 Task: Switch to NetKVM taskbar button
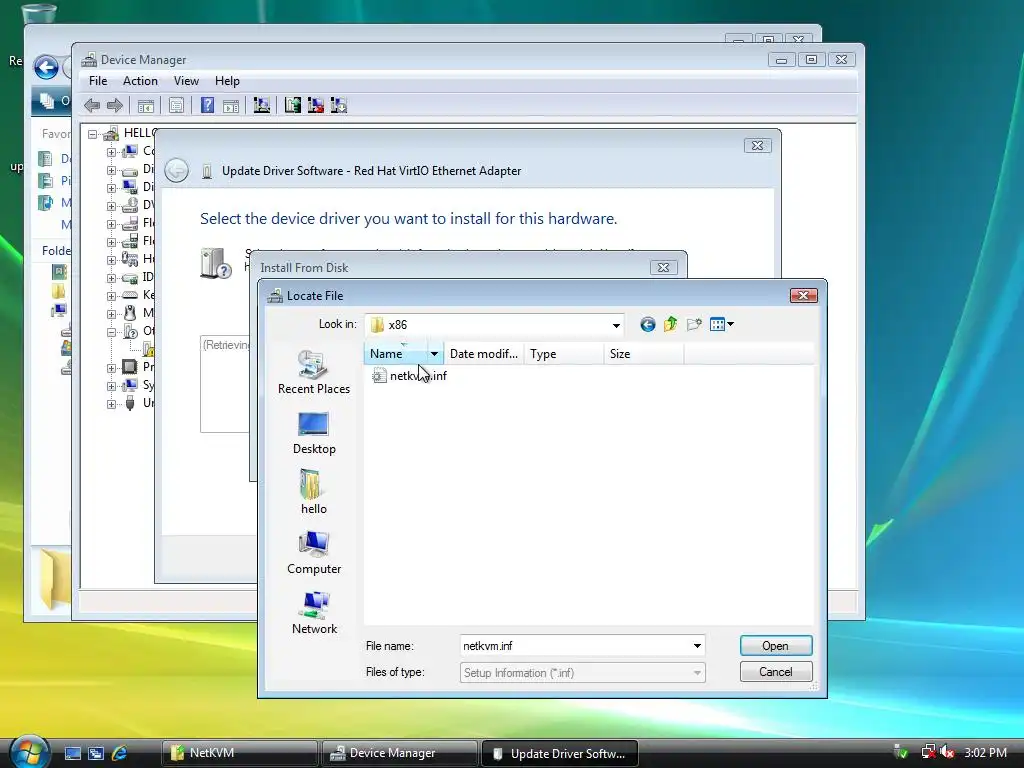(x=240, y=753)
